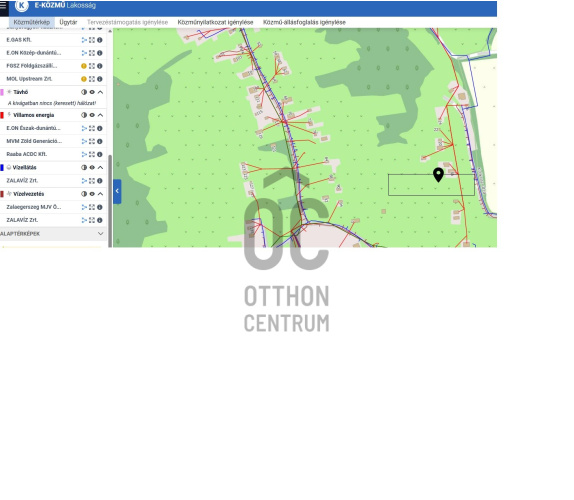Click the blue Vízellátás color swatch
The height and width of the screenshot is (500, 574).
coord(2,168)
